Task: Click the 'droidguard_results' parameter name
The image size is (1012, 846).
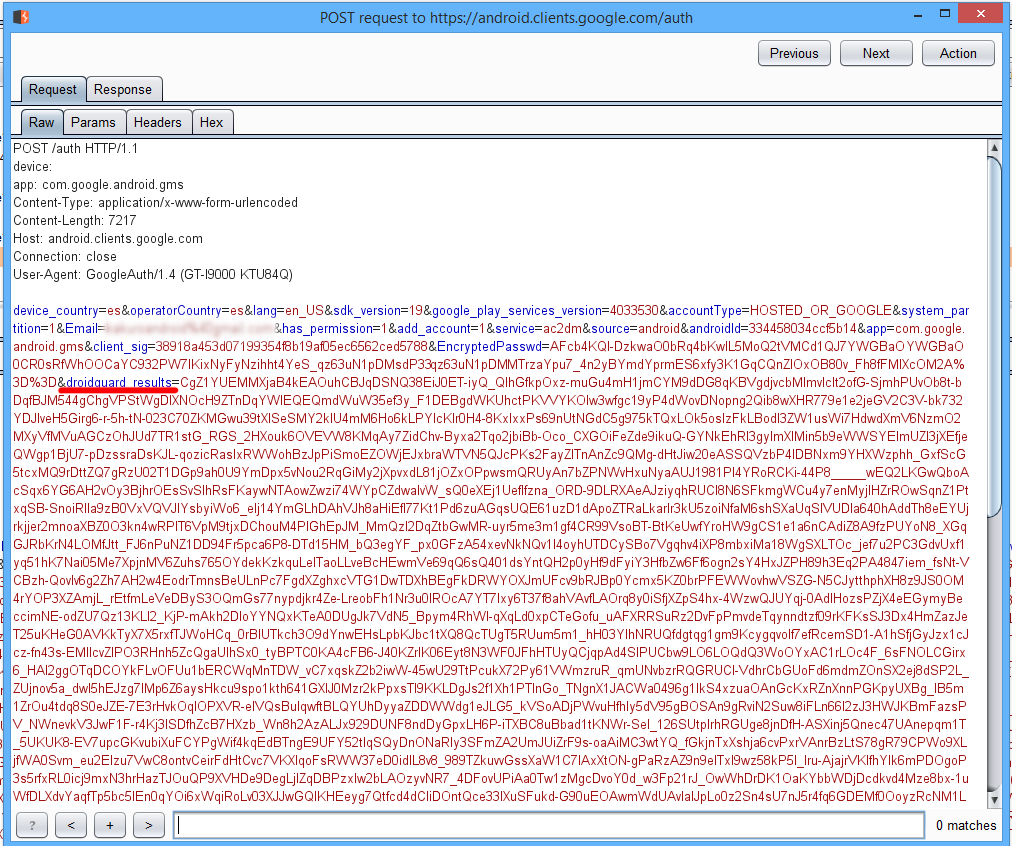Action: (x=119, y=383)
